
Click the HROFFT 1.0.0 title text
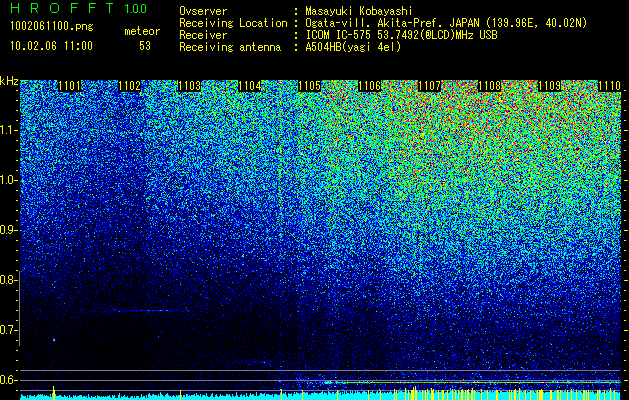78,8
